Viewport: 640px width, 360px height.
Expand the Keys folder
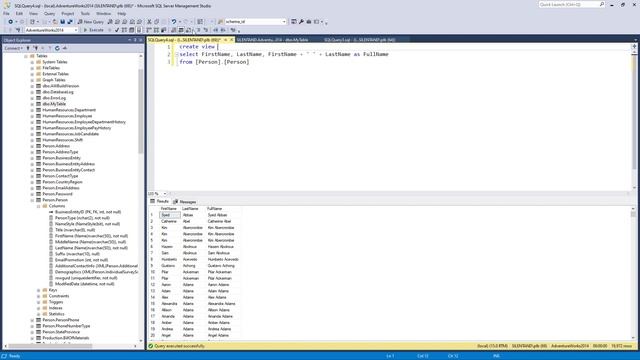pos(39,290)
